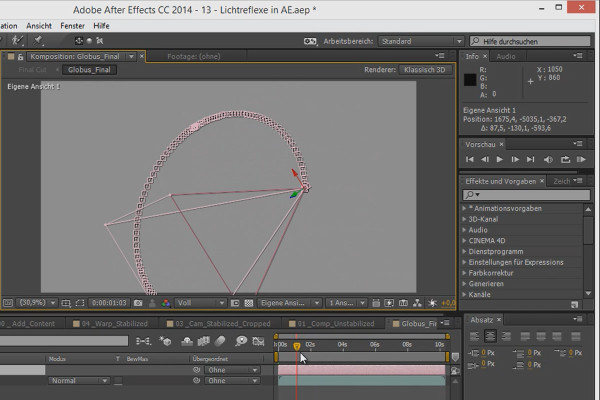Toggle the draft 3D icon in timeline
The height and width of the screenshot is (400, 600).
165,341
